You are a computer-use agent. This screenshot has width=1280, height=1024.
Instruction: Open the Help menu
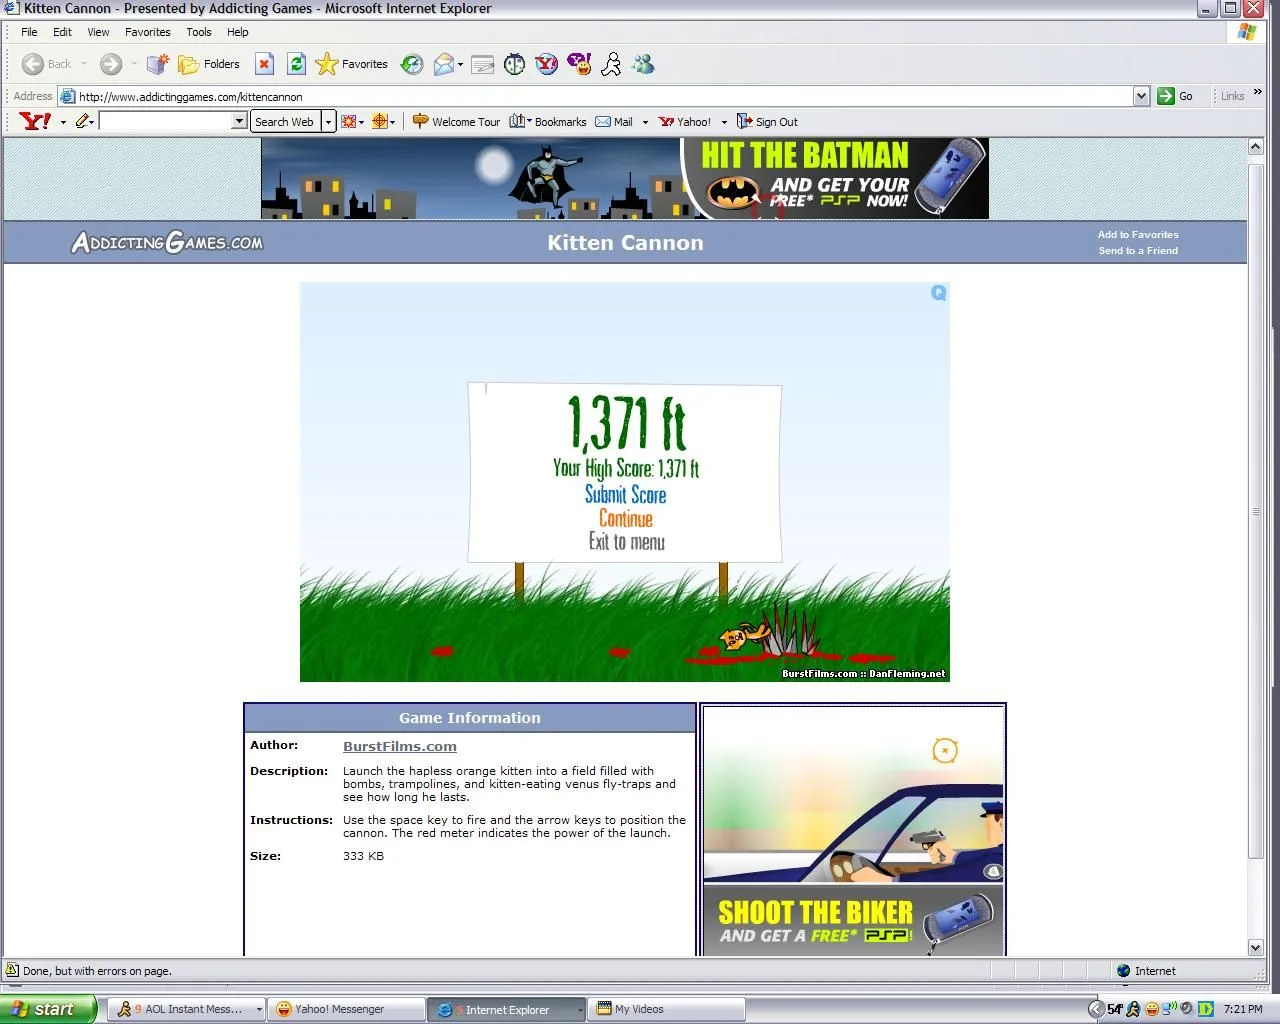point(238,32)
